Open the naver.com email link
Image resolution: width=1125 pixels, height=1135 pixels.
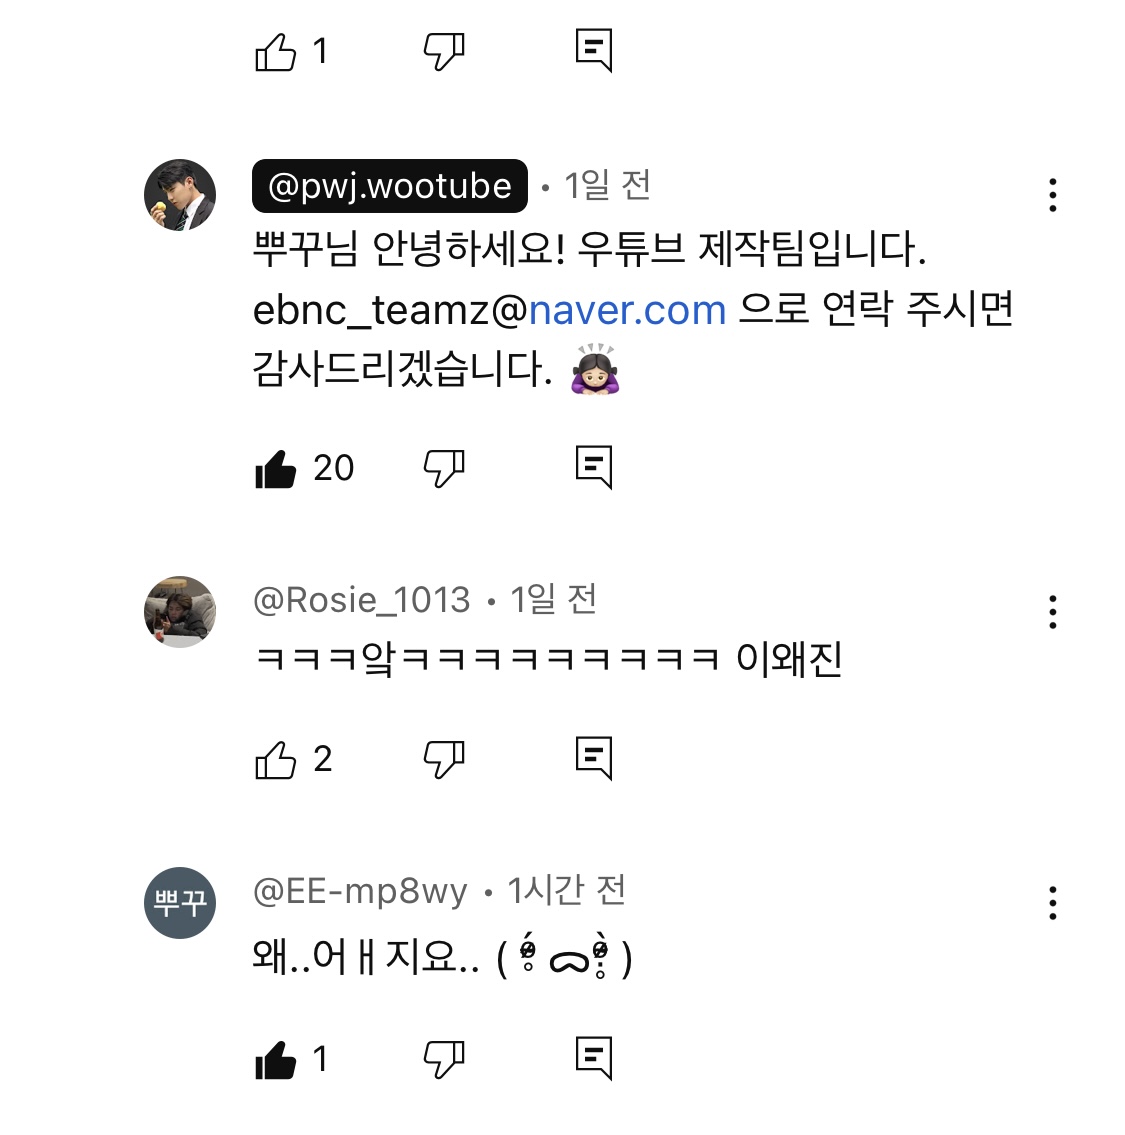[627, 310]
